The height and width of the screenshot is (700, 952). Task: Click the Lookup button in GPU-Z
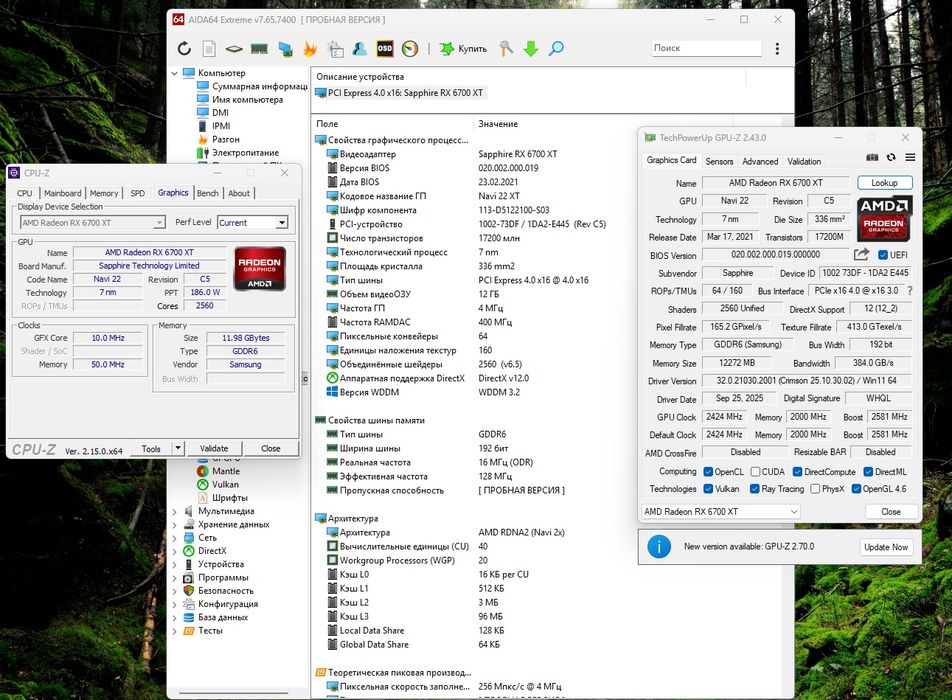(x=885, y=183)
